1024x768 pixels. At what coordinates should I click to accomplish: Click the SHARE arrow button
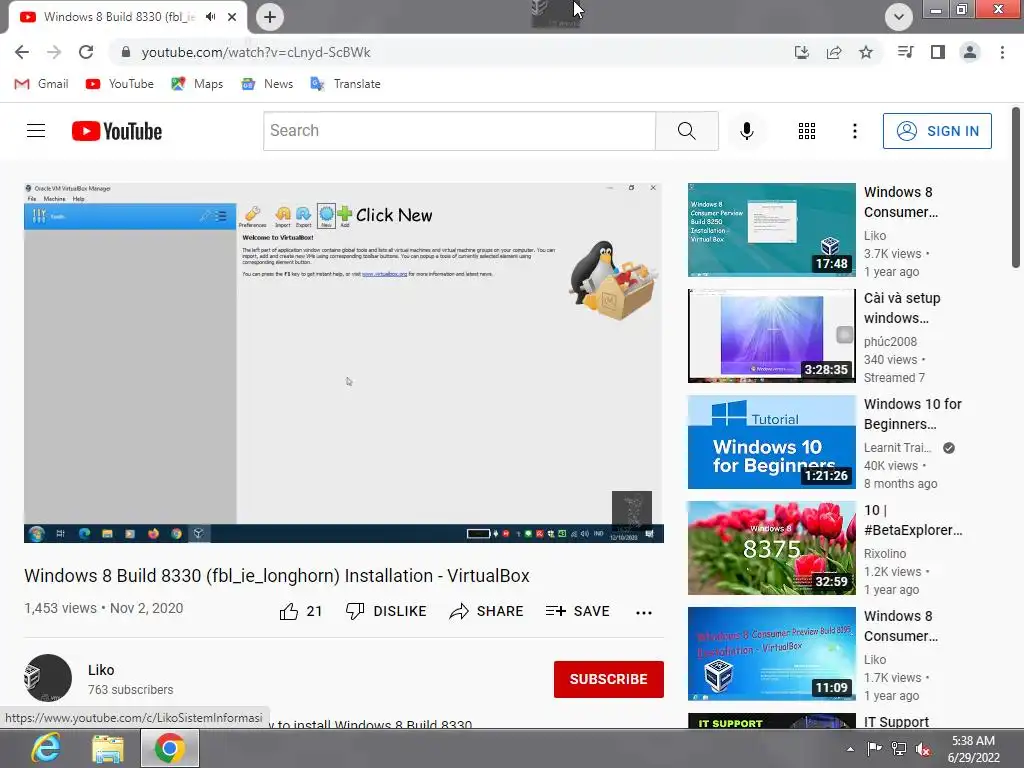point(487,611)
